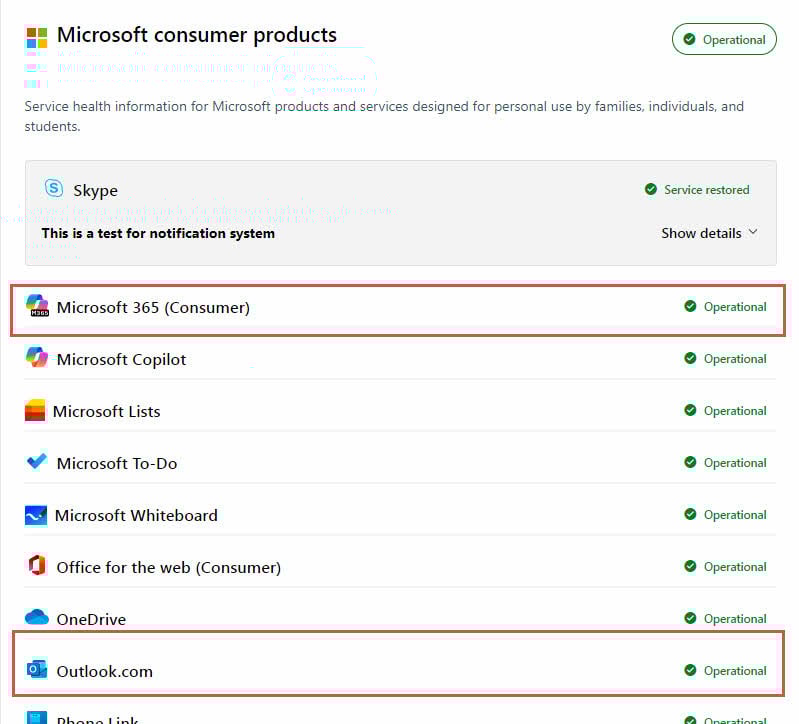Viewport: 799px width, 724px height.
Task: Click the Microsoft Copilot icon
Action: pos(37,357)
